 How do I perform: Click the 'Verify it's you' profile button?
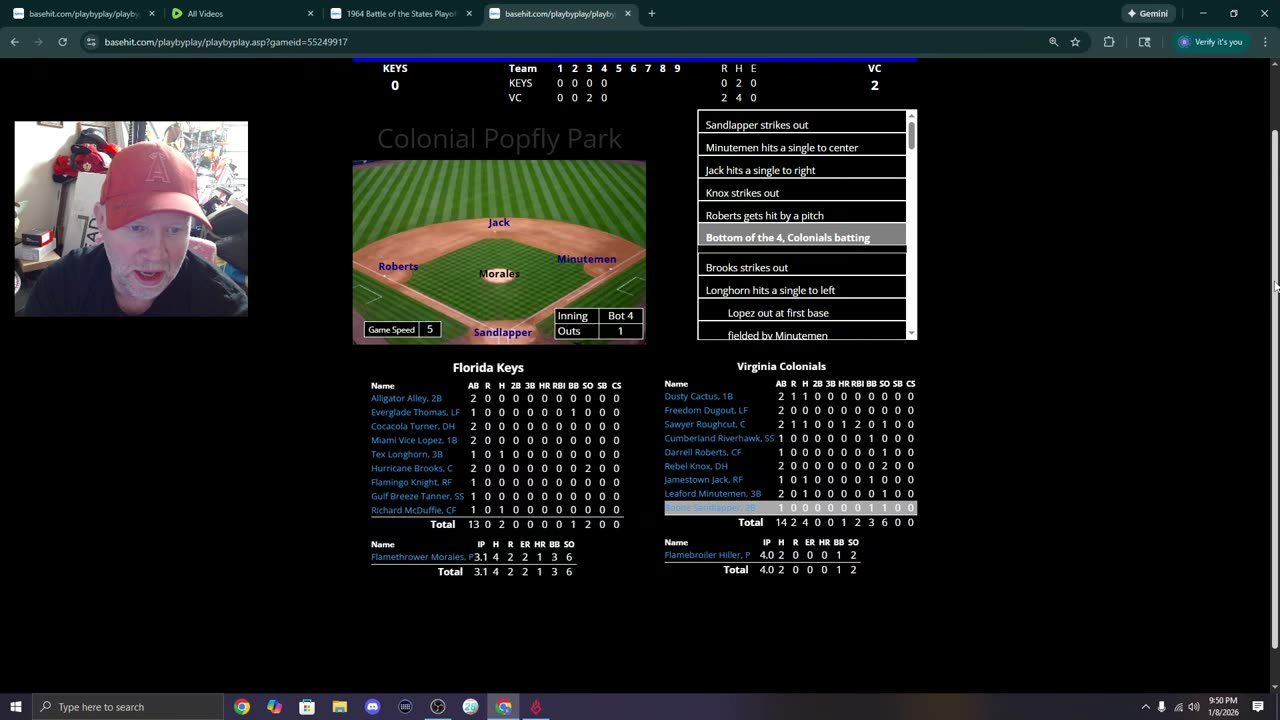coord(1211,42)
